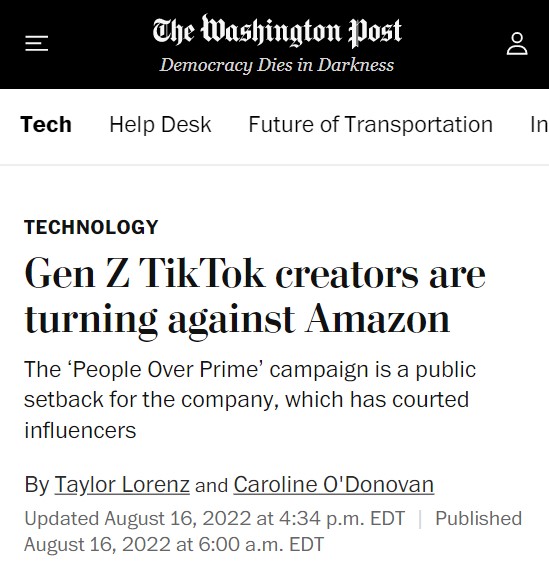Click the divider between Updated and Published
Screen dimensions: 549x579
point(420,519)
